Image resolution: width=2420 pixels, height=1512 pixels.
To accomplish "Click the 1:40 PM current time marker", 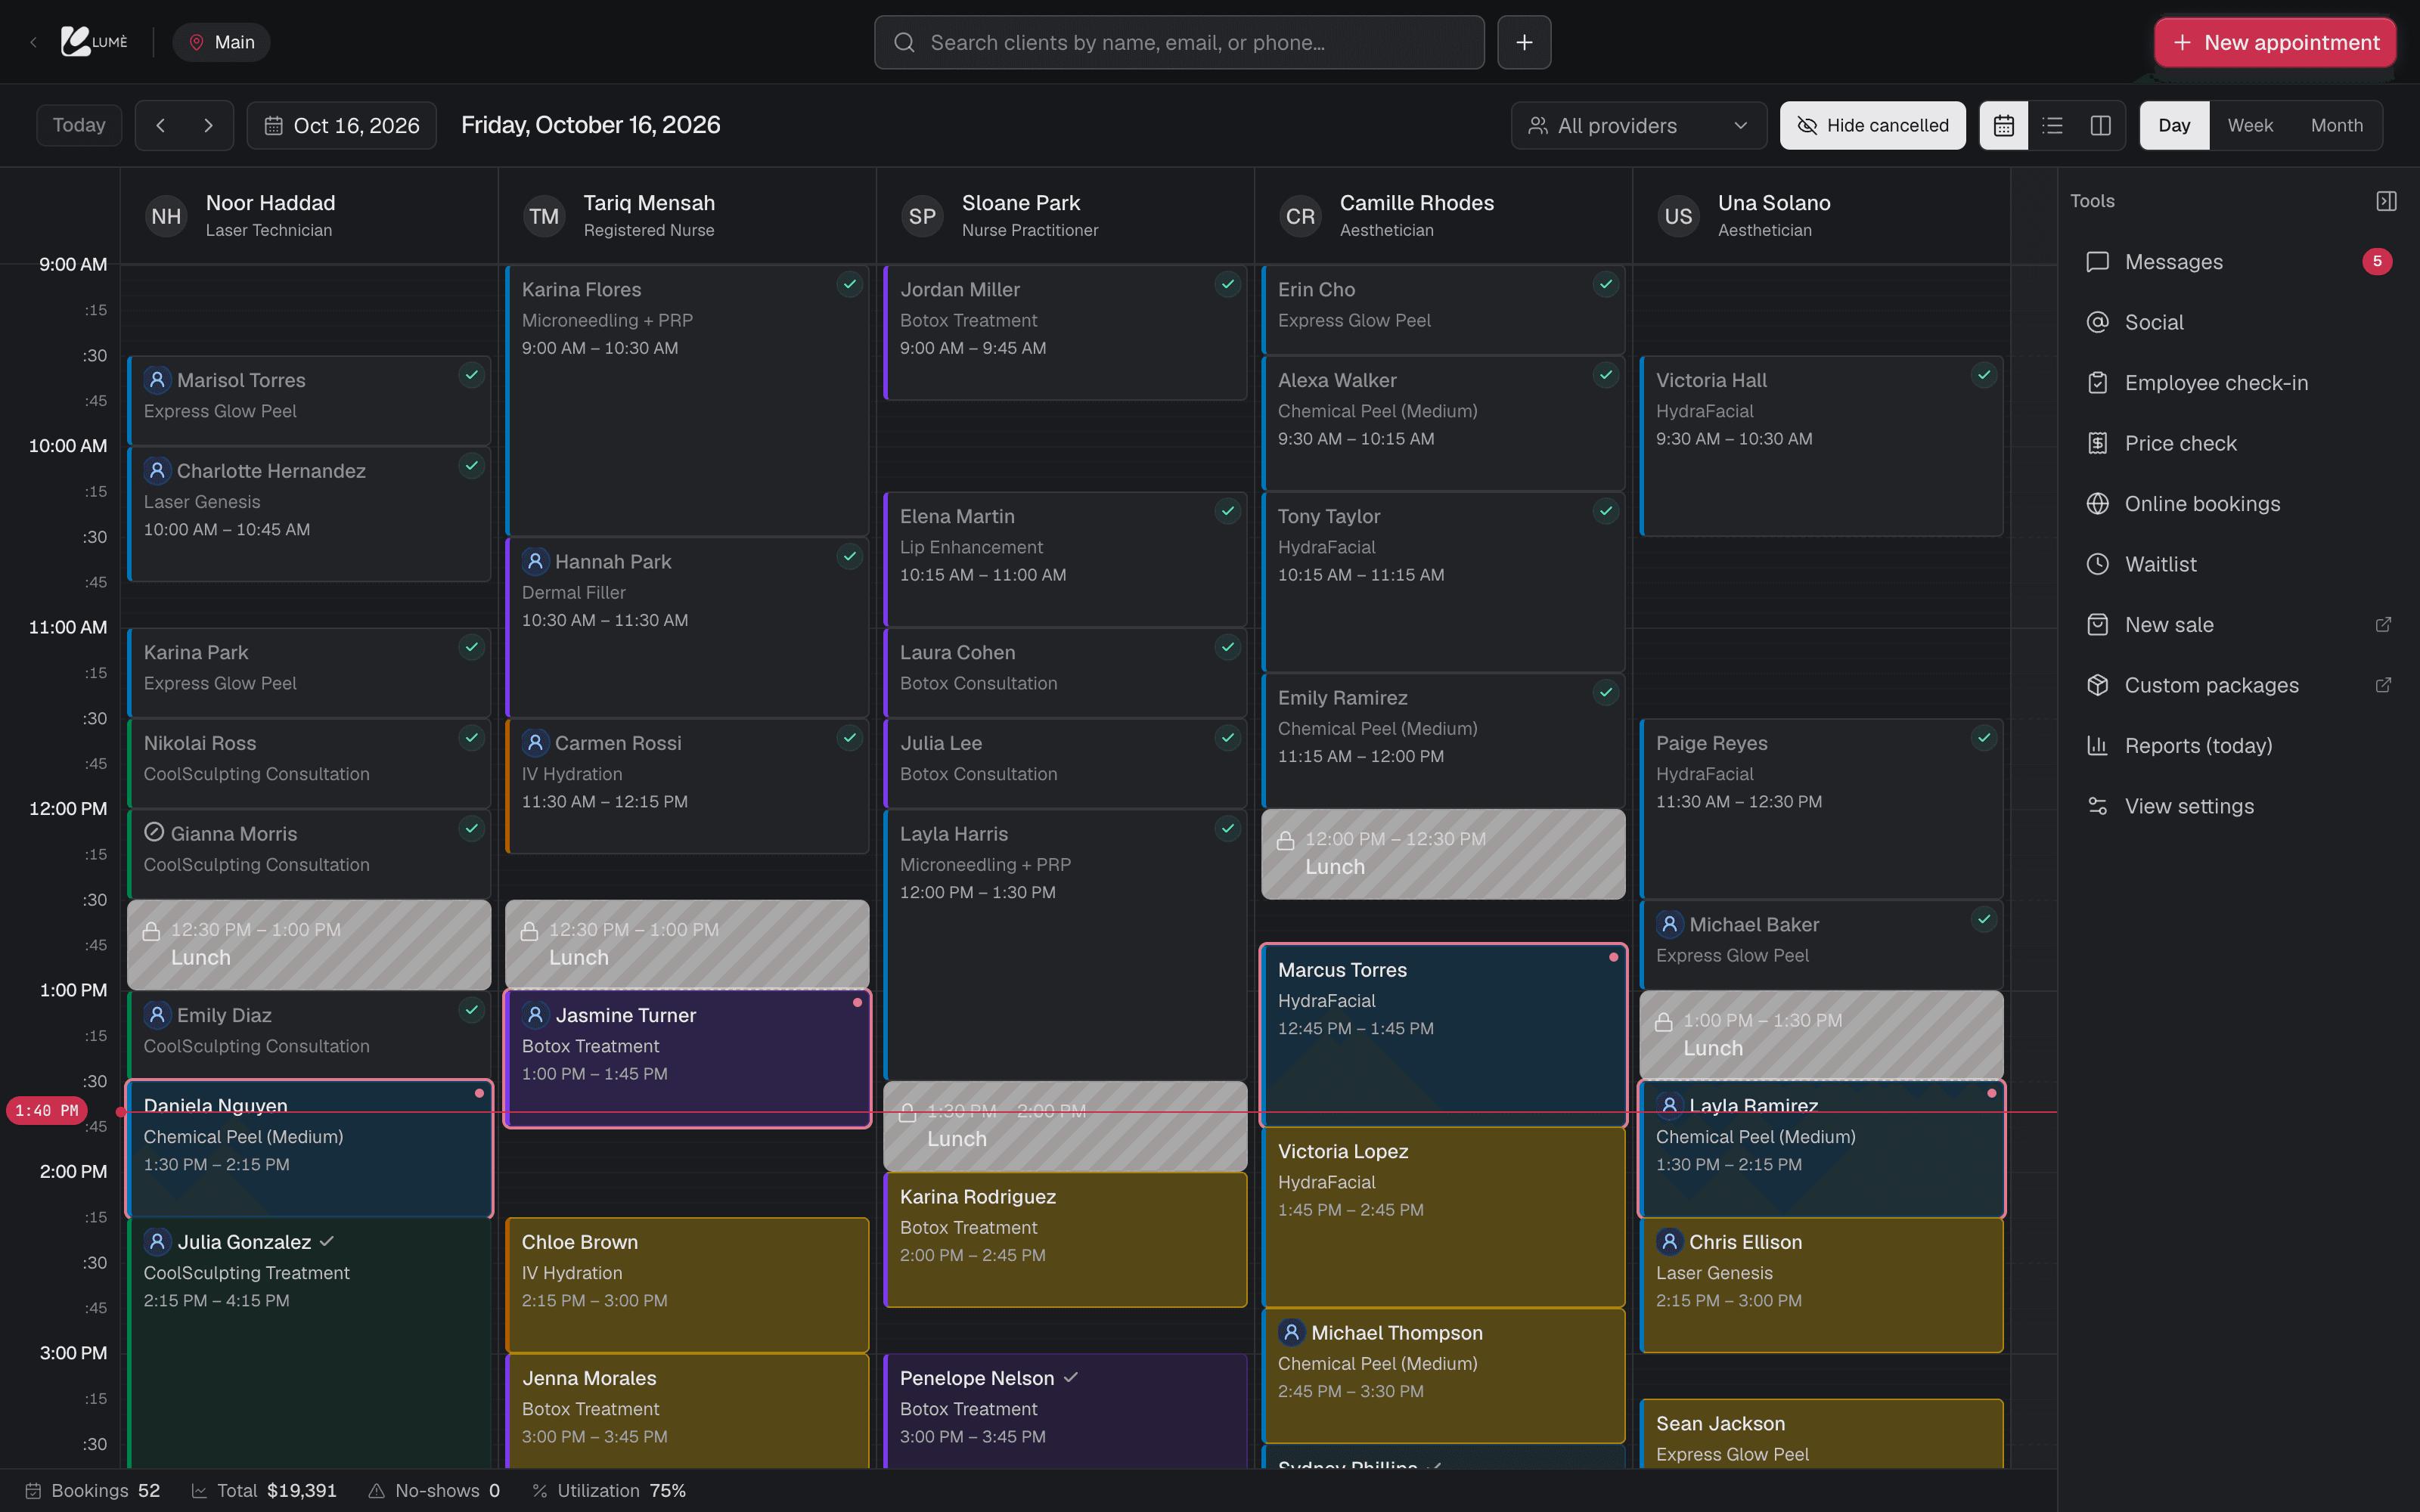I will point(47,1111).
